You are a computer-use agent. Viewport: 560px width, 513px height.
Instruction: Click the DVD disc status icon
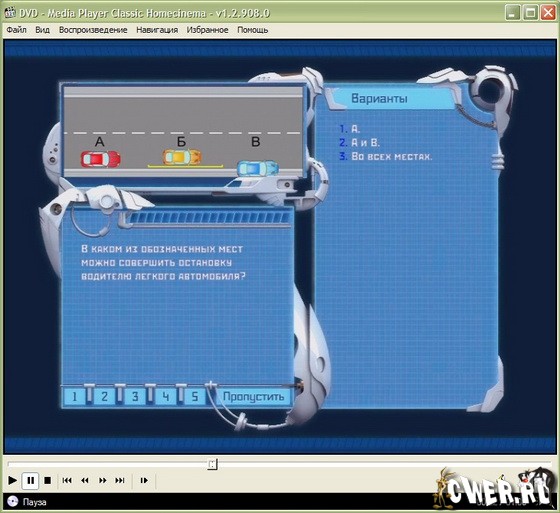(x=12, y=502)
